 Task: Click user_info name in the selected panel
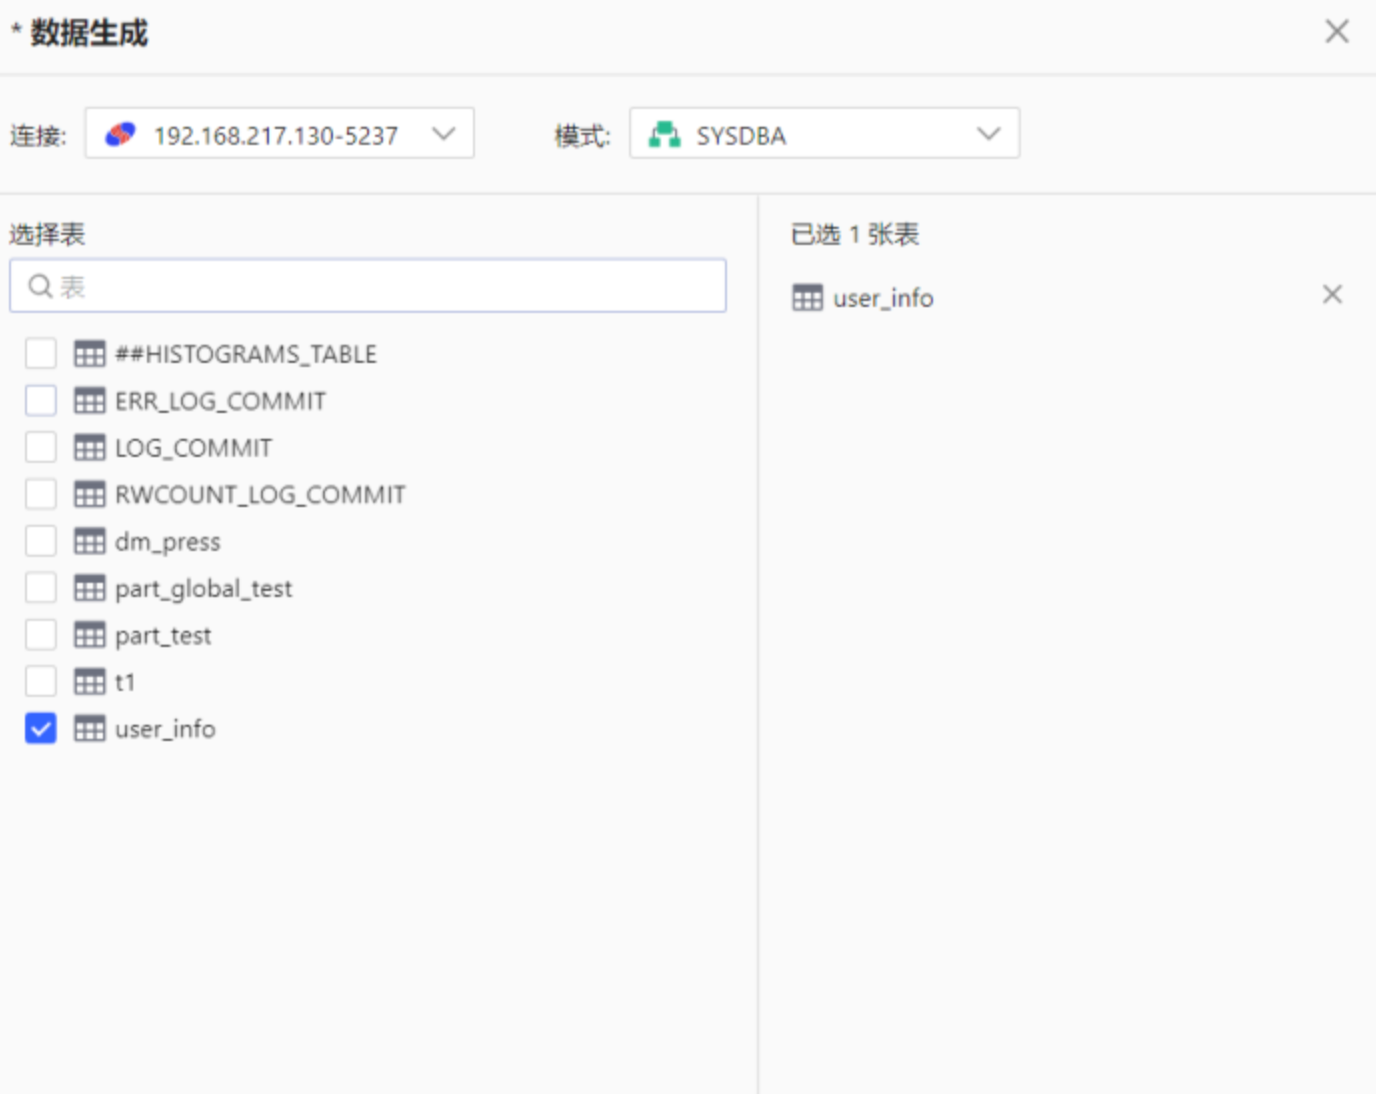click(x=883, y=298)
